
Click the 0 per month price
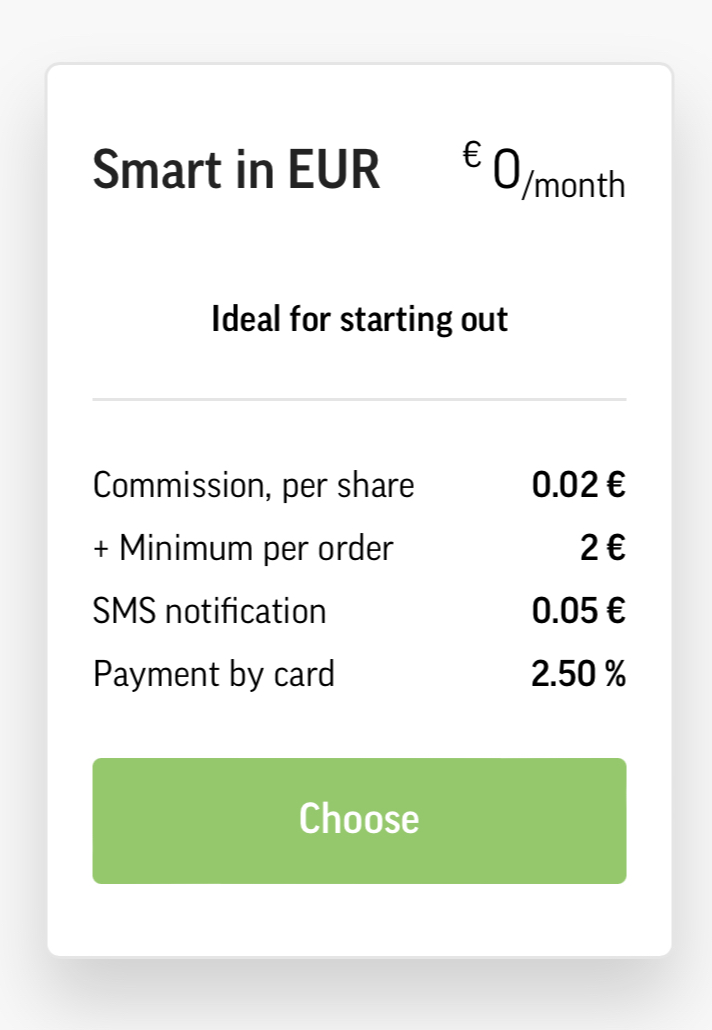click(x=544, y=171)
